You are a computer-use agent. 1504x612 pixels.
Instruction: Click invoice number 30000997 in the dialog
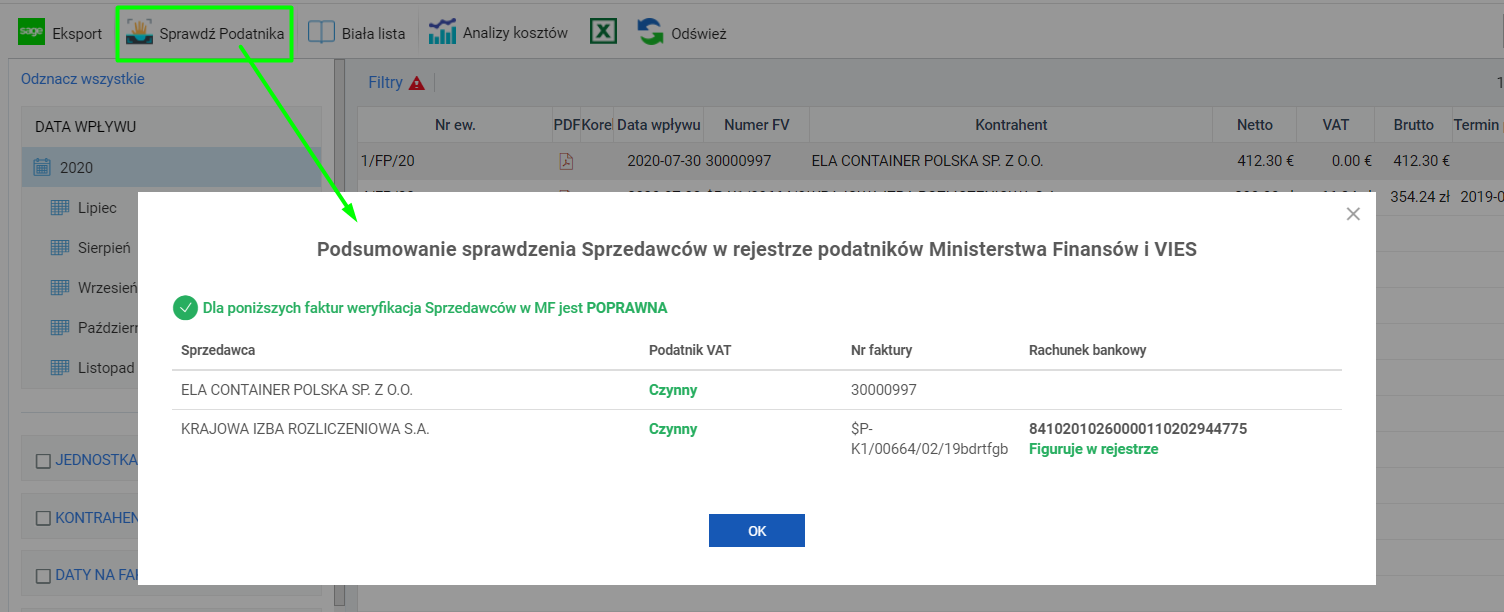[x=883, y=390]
